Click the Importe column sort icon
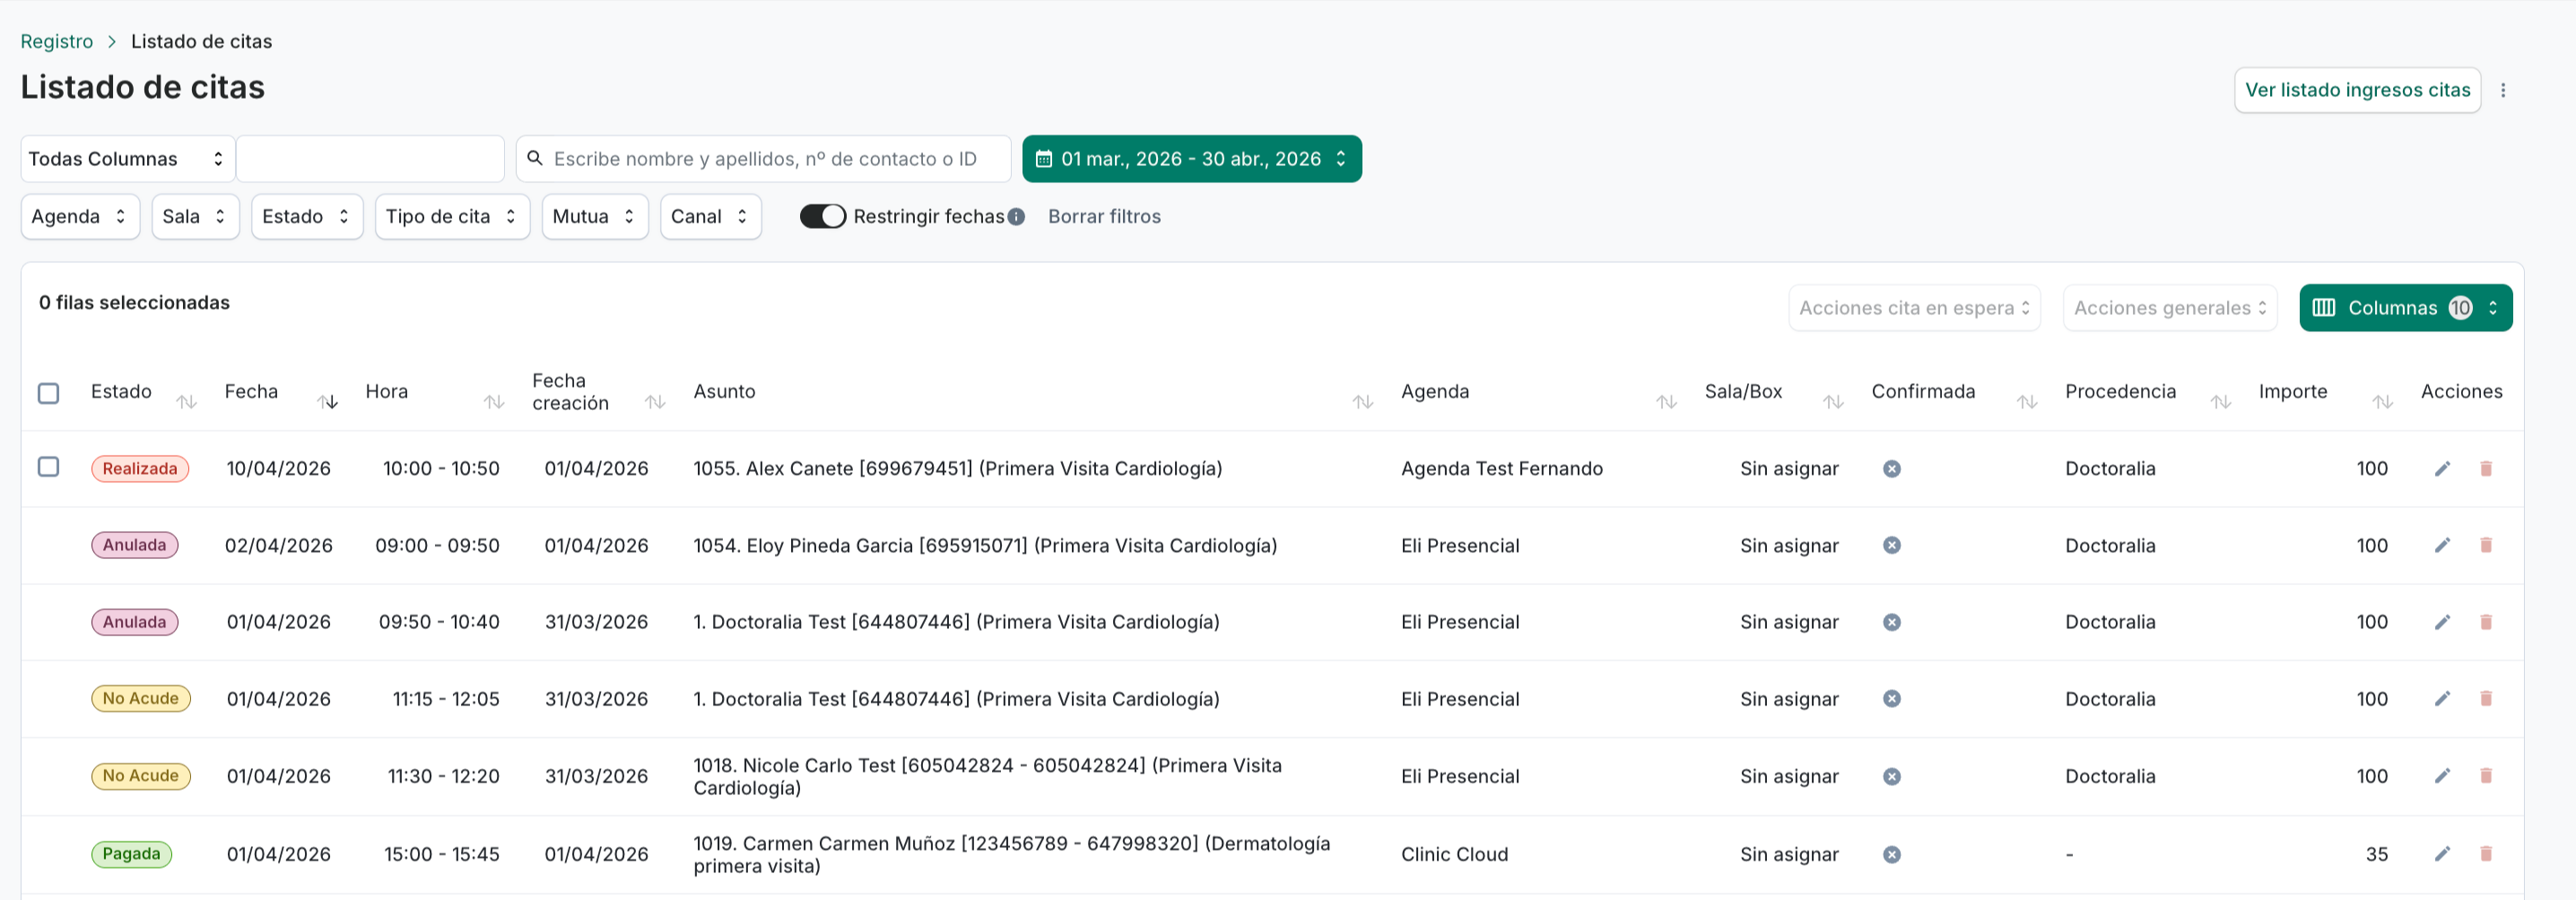Viewport: 2576px width, 900px height. coord(2382,402)
